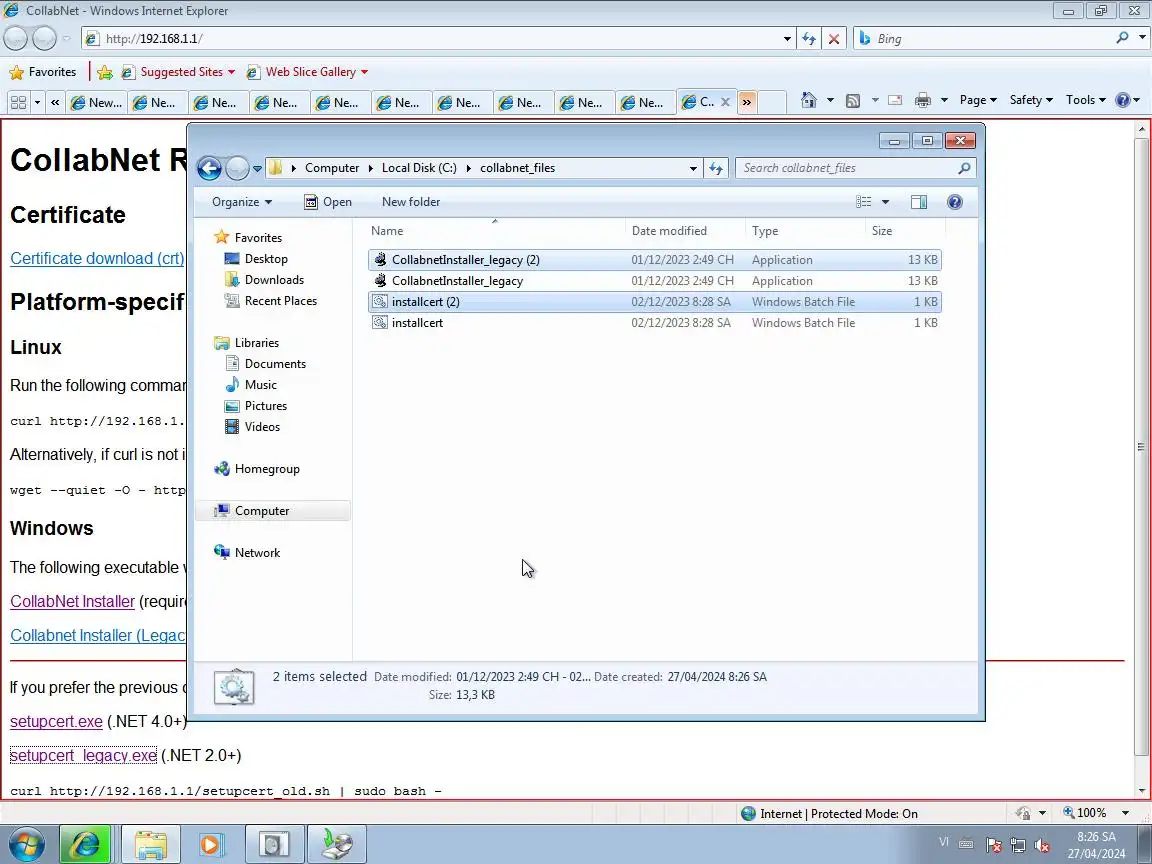The image size is (1152, 864).
Task: Click Local Disk (C:) in address breadcrumb
Action: (x=419, y=168)
